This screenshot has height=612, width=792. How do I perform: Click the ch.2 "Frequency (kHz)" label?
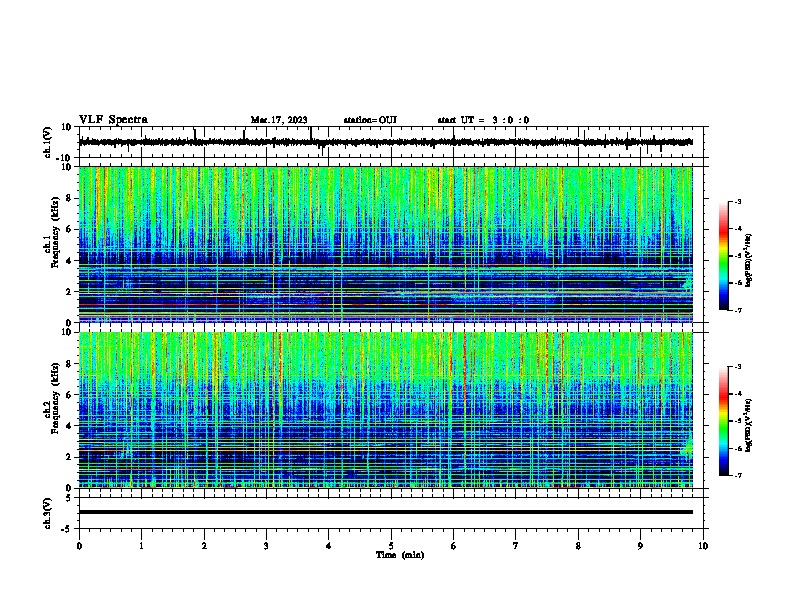point(55,398)
